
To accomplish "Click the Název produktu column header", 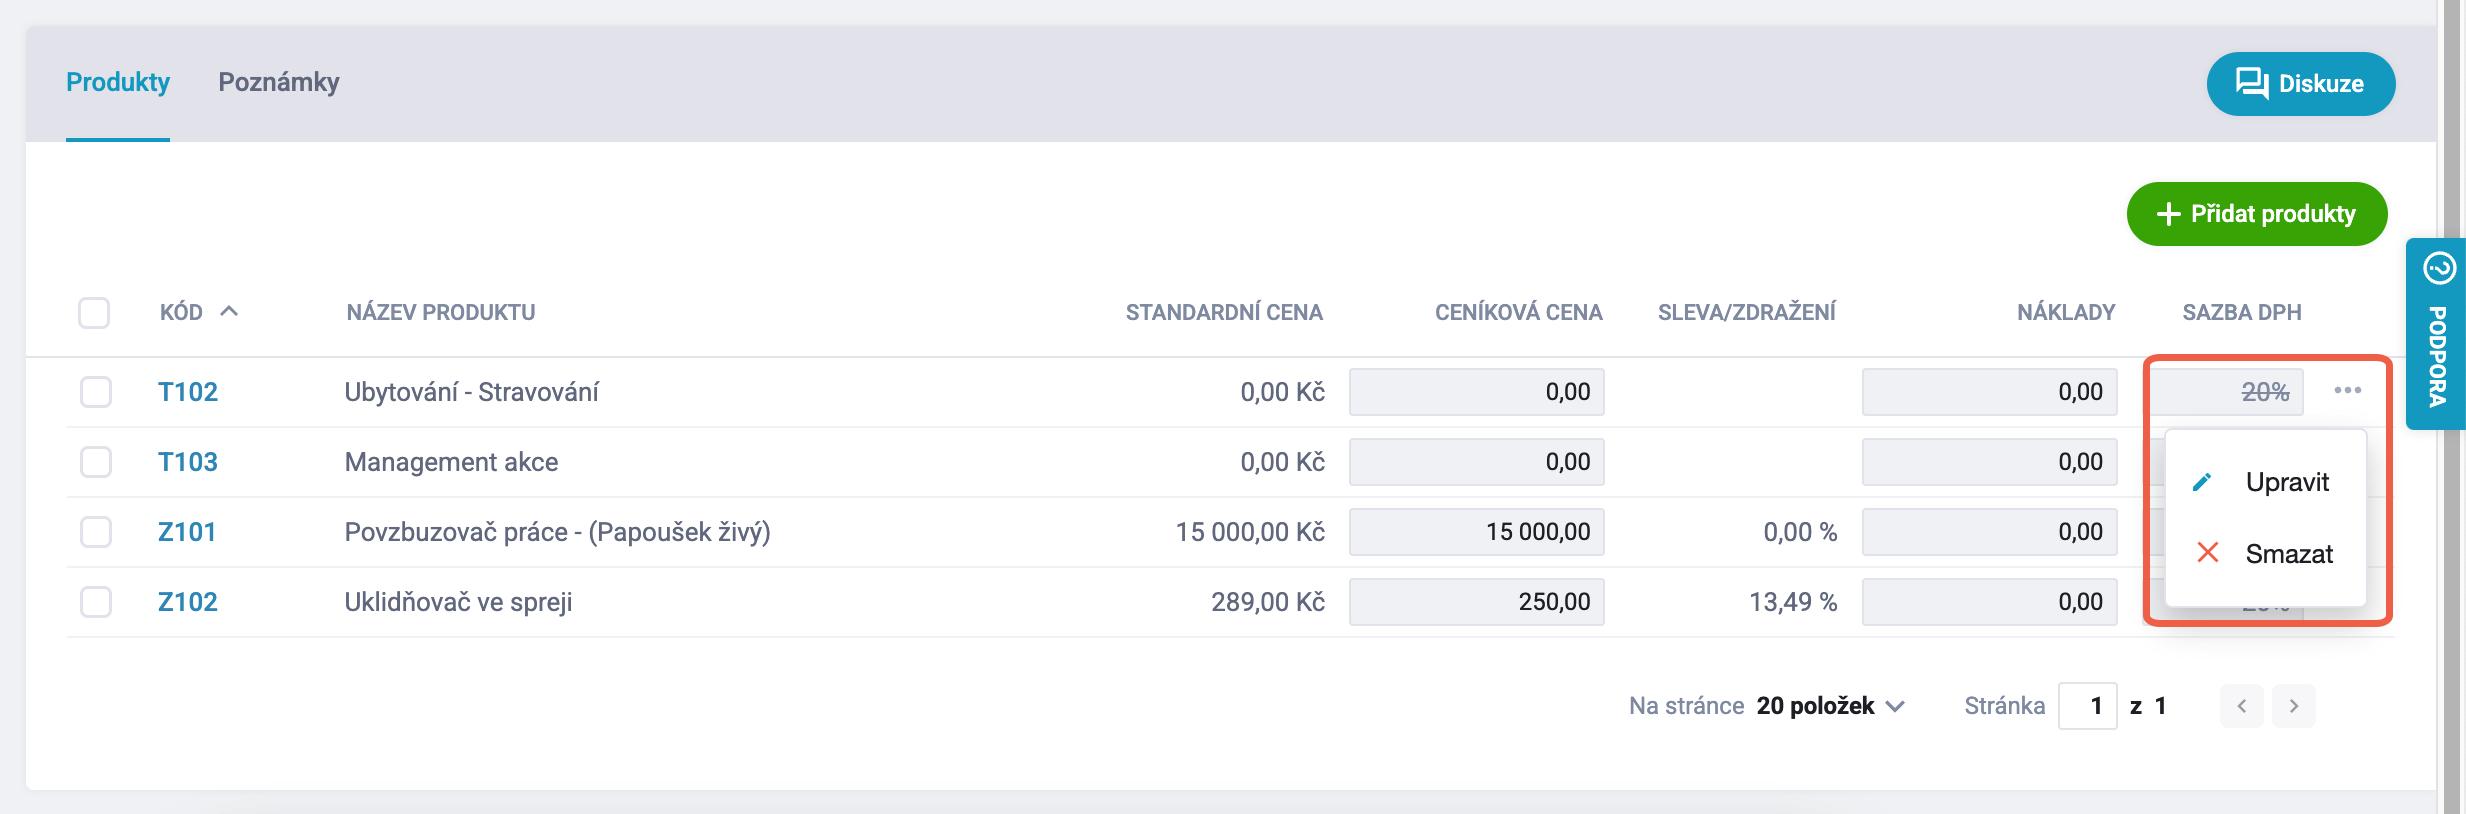I will pos(440,312).
